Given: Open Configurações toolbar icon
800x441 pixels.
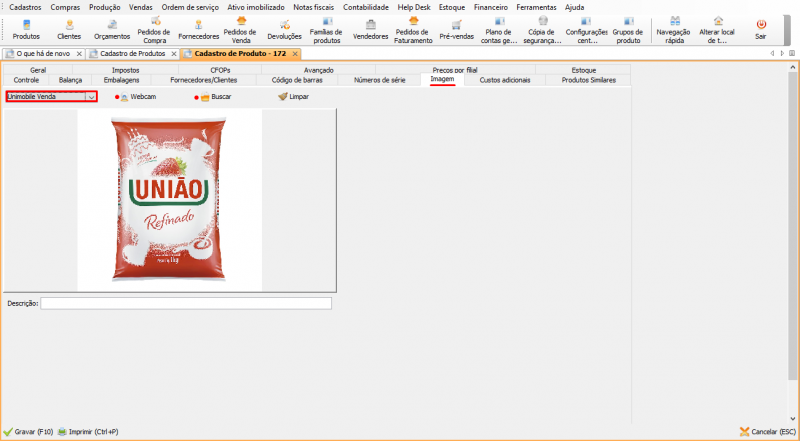Looking at the screenshot, I should coord(586,30).
